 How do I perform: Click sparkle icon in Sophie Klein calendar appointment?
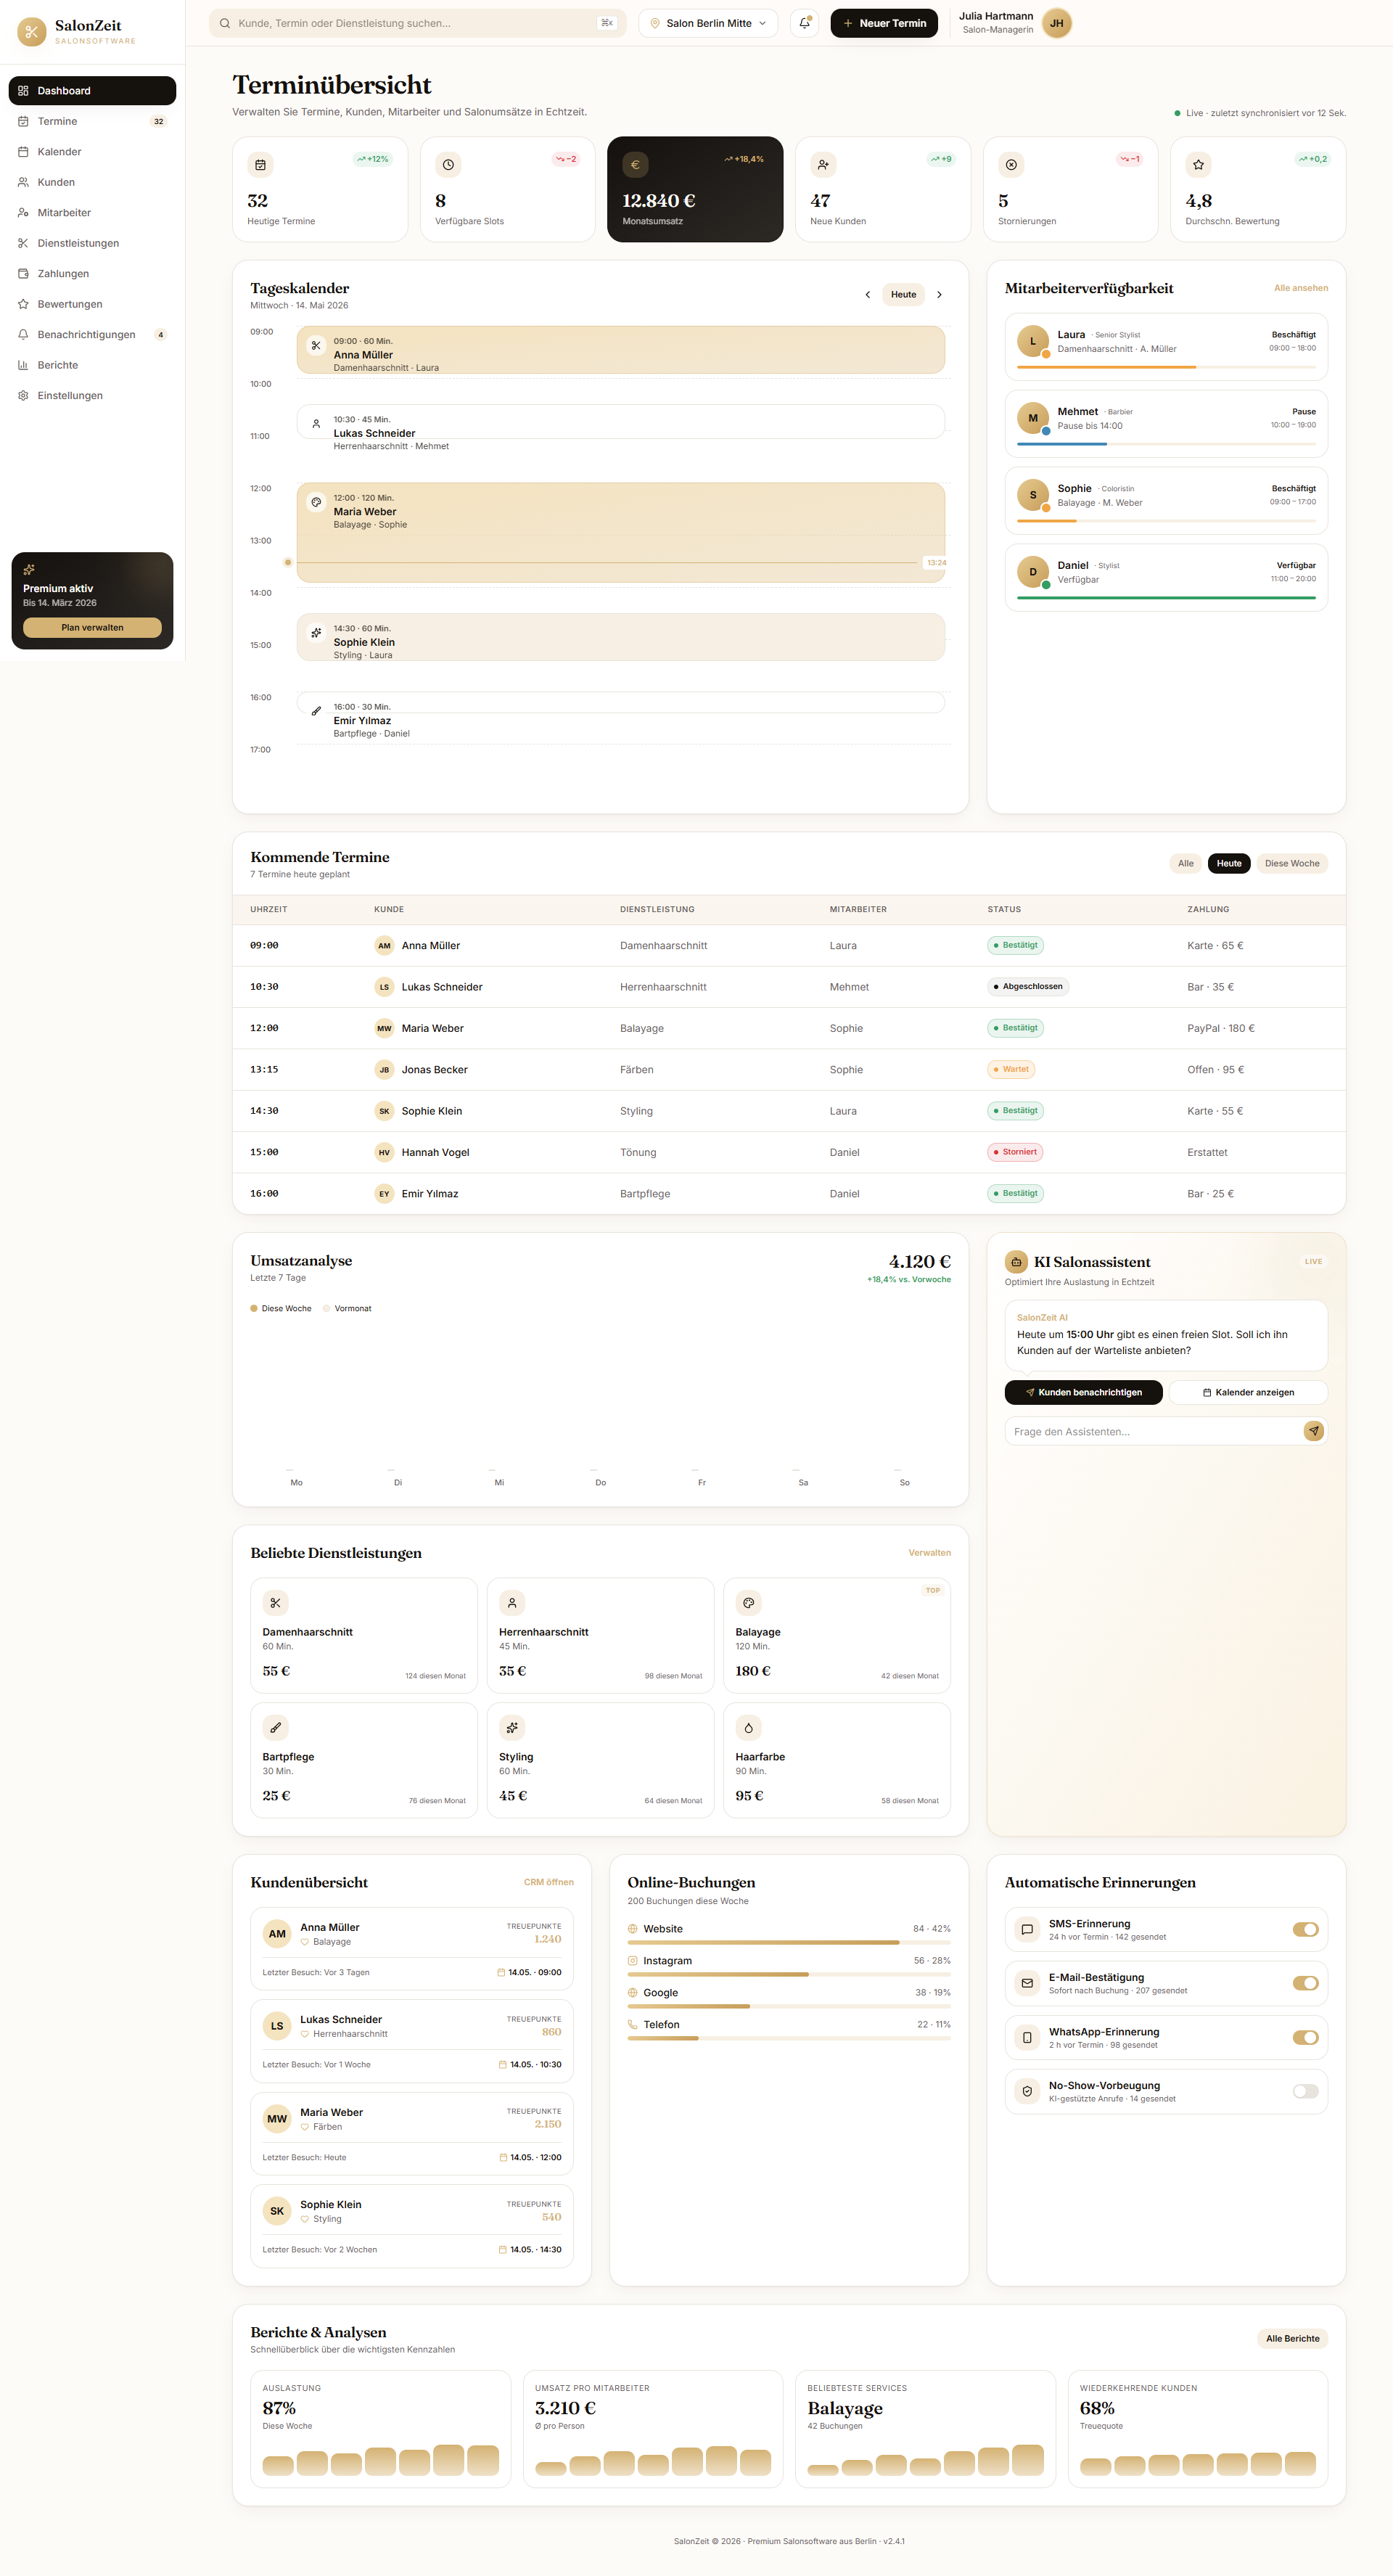(316, 633)
